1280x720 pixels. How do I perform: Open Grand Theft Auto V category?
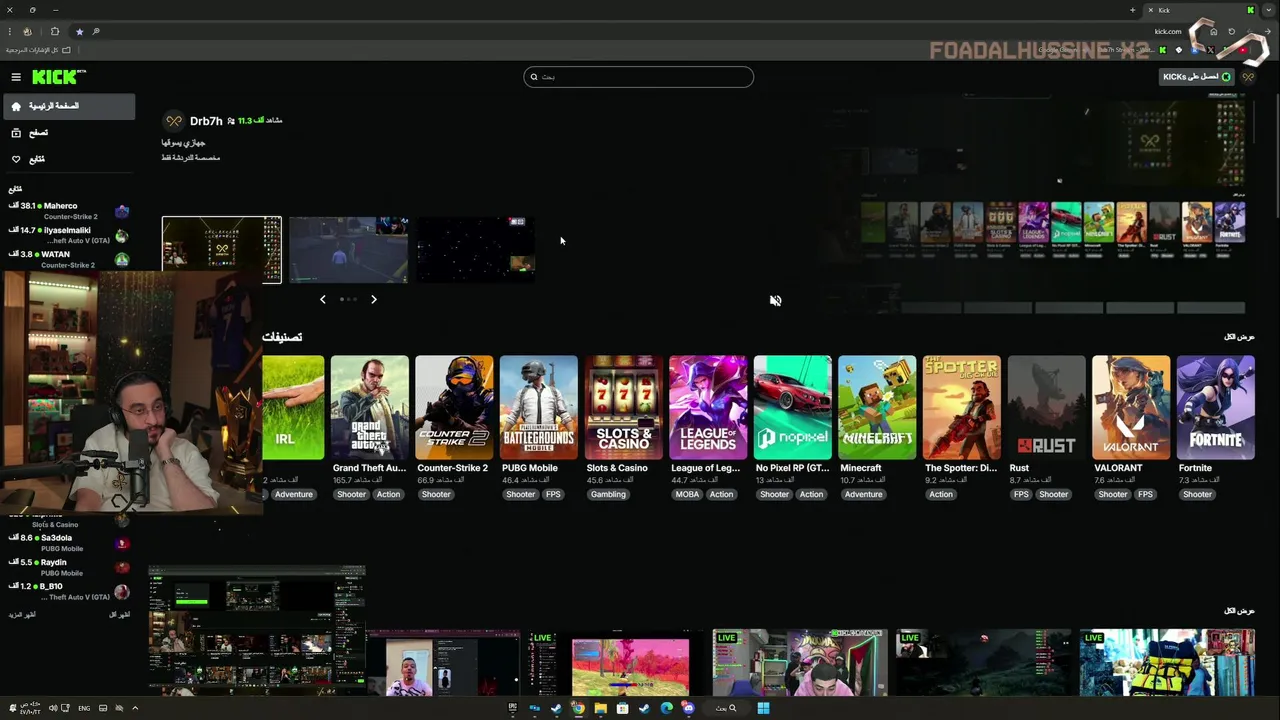[x=370, y=407]
